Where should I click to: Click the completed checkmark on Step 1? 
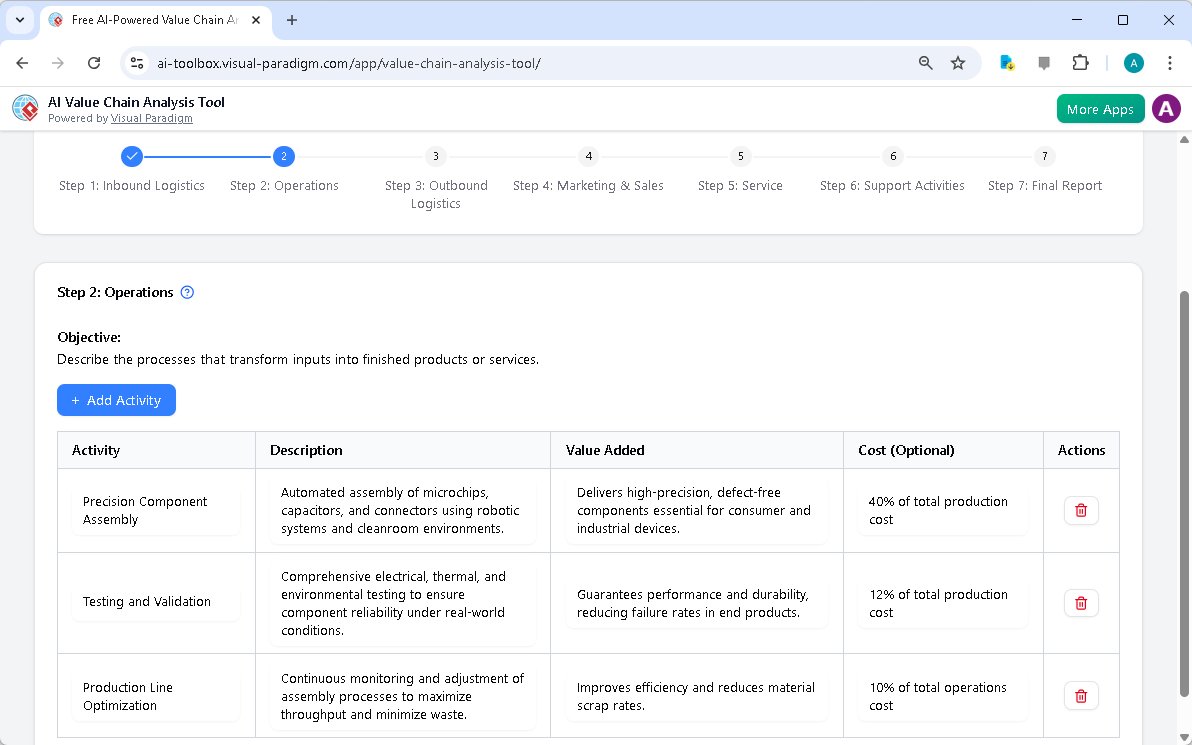click(x=132, y=156)
